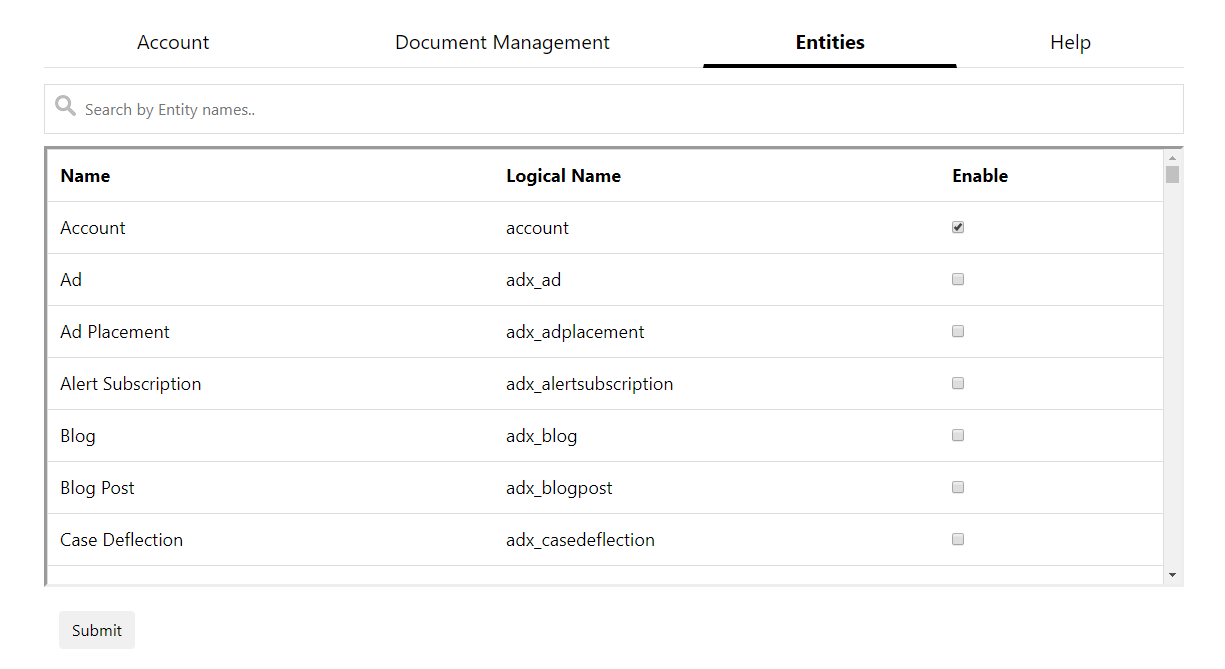Click the scrollbar up arrow
The width and height of the screenshot is (1225, 669).
[1171, 158]
